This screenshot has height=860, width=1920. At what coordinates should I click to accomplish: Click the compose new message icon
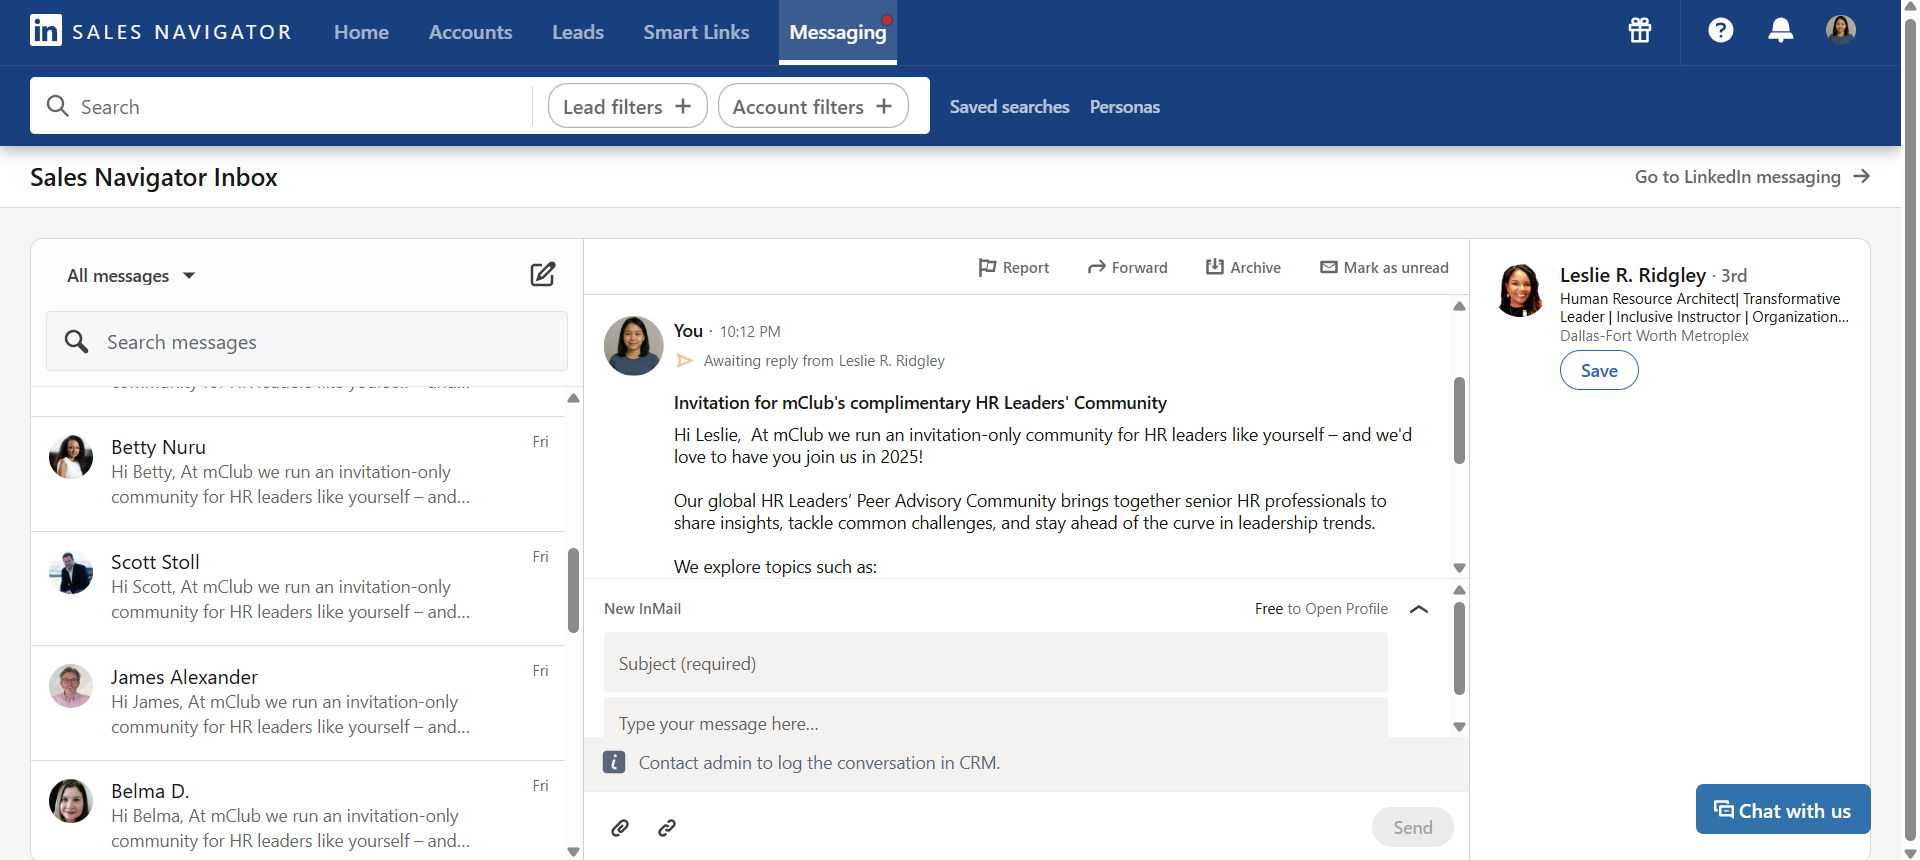(x=542, y=274)
